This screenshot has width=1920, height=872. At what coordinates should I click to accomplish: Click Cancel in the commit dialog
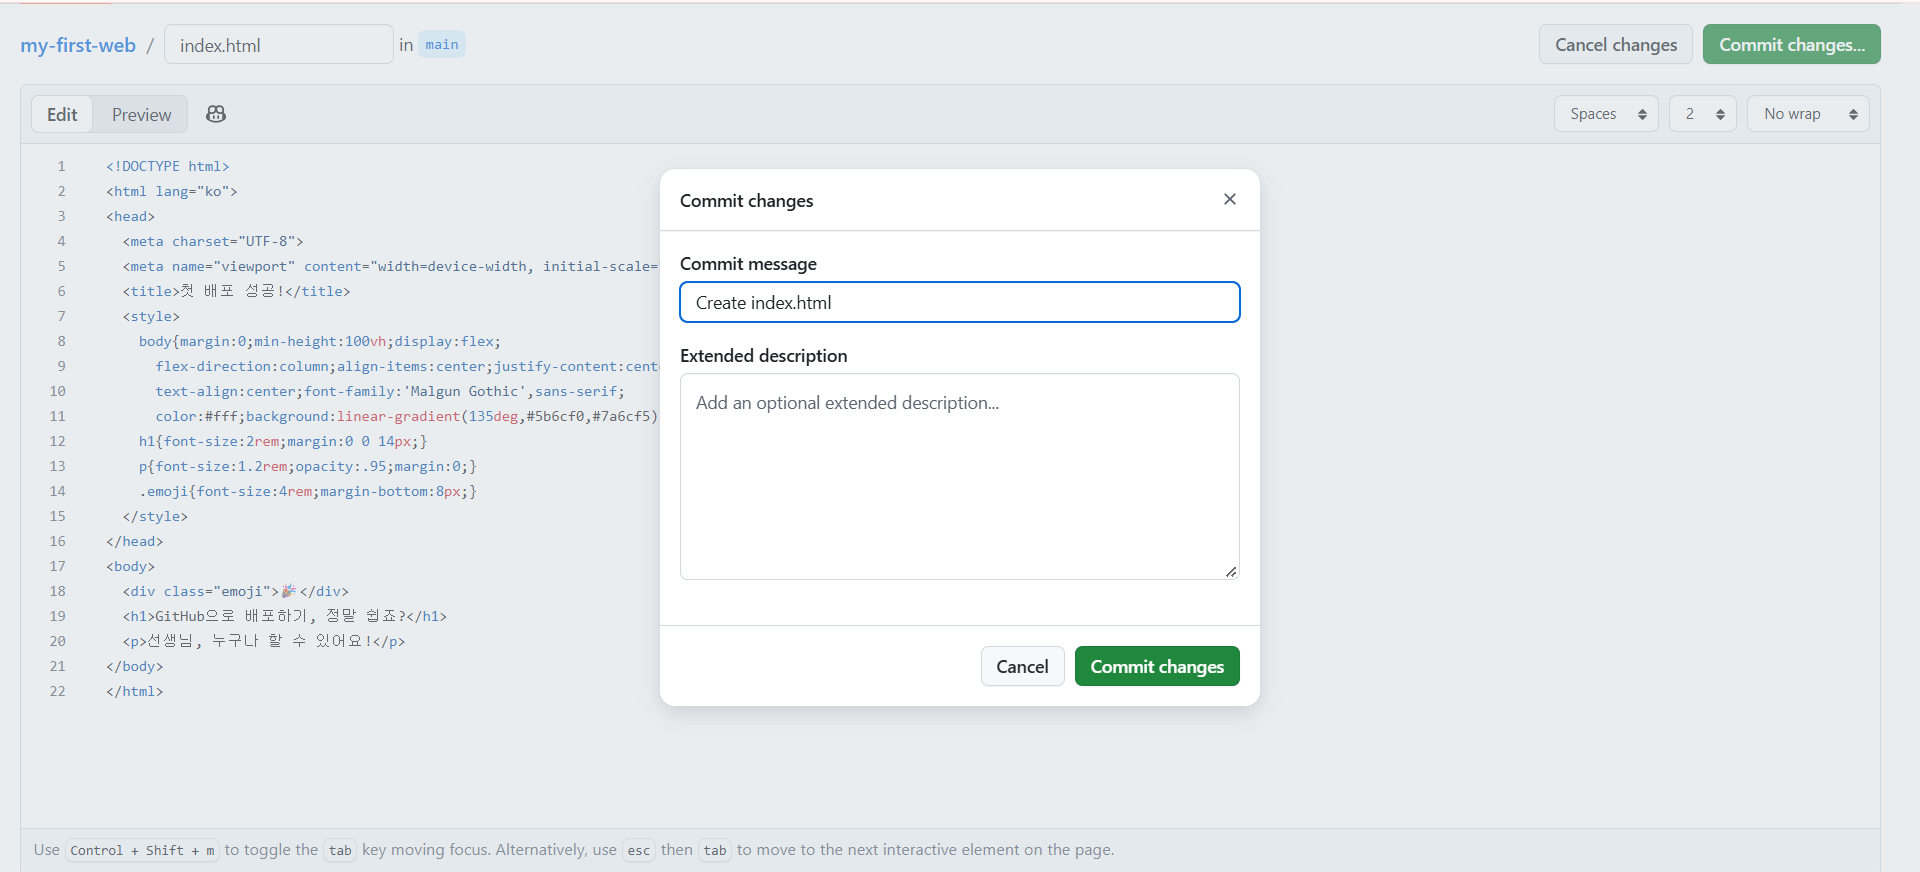point(1022,666)
